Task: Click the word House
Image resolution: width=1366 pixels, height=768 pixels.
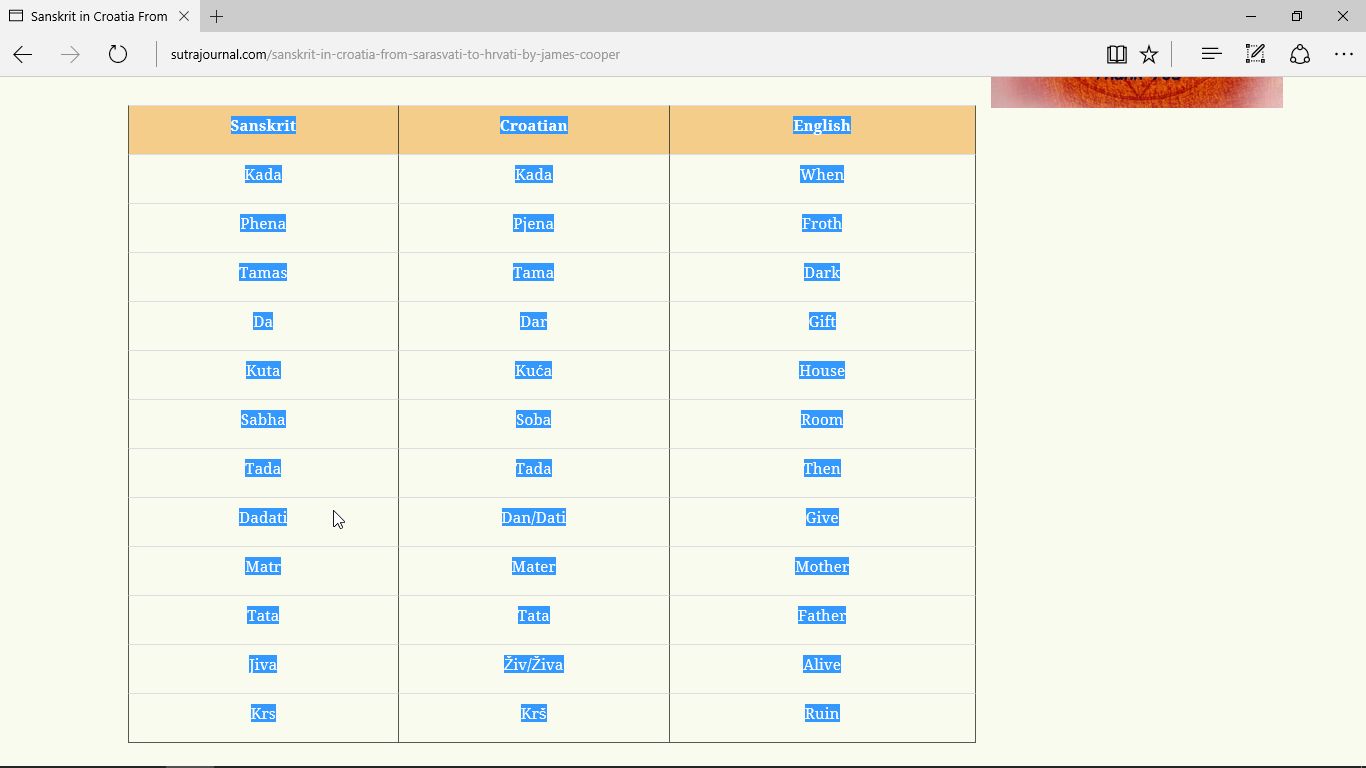Action: click(x=822, y=370)
